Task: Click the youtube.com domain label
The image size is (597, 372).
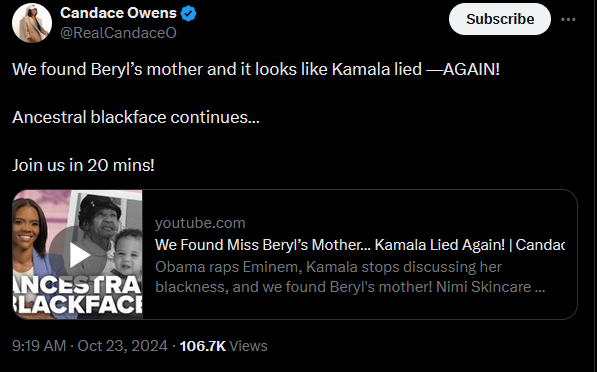Action: pos(200,223)
